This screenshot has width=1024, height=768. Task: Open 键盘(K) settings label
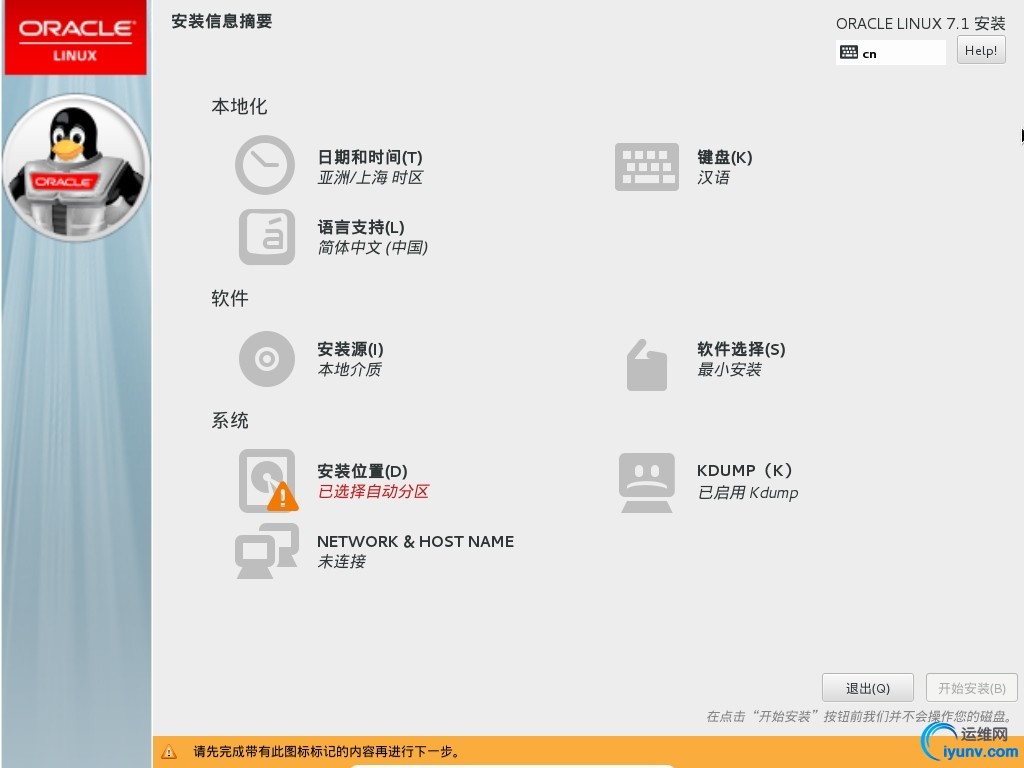725,157
